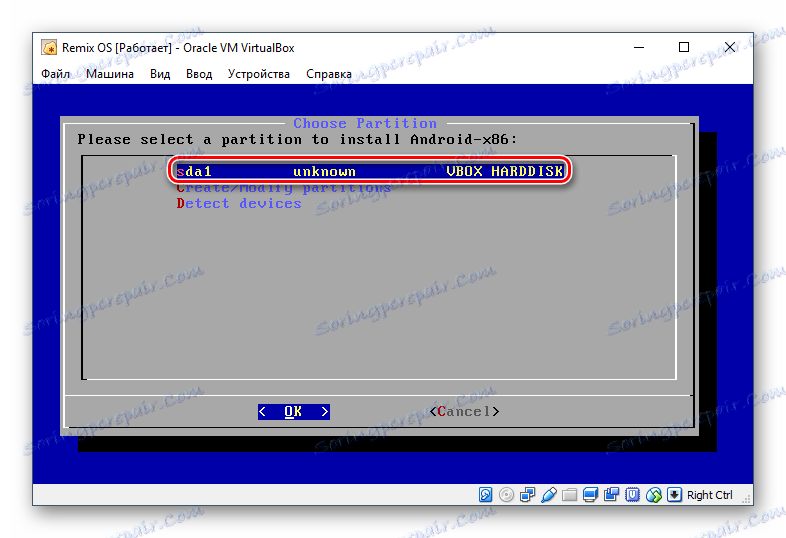Image resolution: width=786 pixels, height=538 pixels.
Task: Open the Файл menu
Action: pos(56,74)
